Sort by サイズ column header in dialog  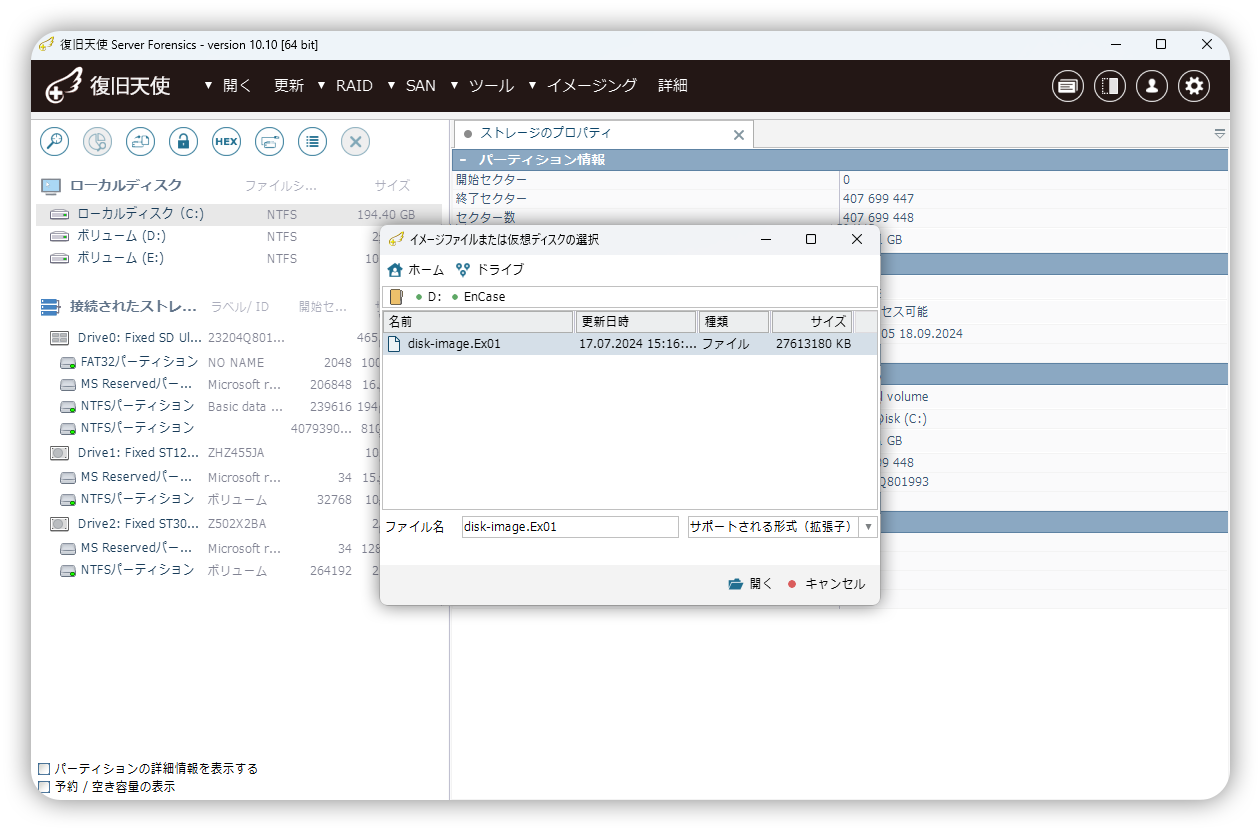tap(812, 322)
